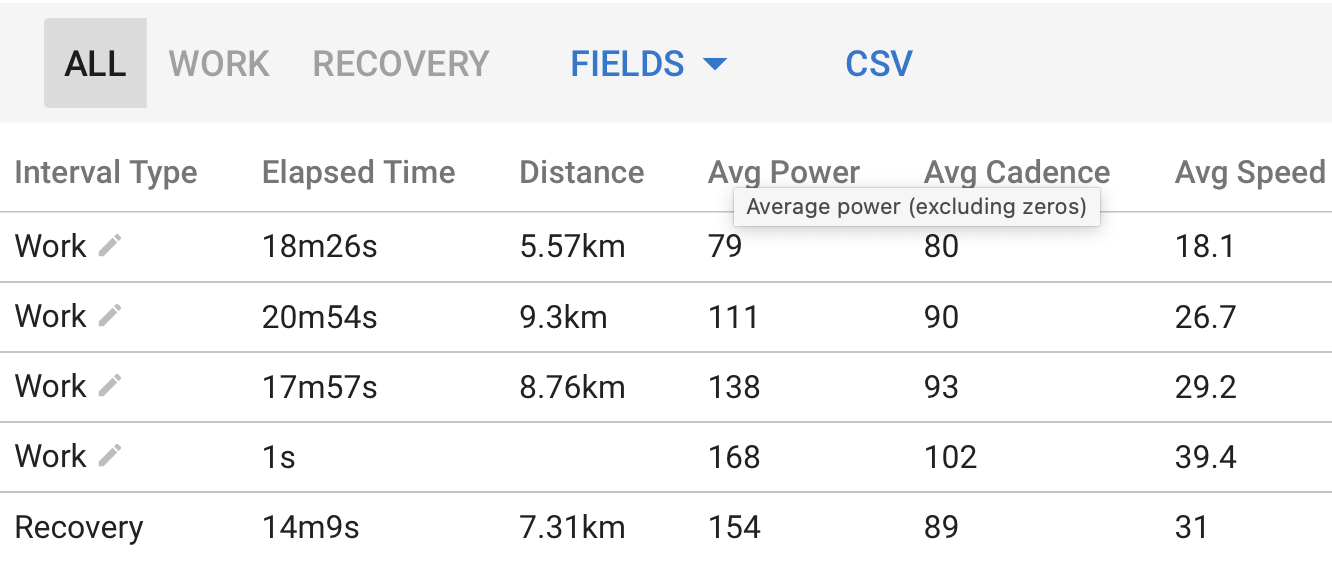Export intervals using the CSV link

click(x=879, y=64)
